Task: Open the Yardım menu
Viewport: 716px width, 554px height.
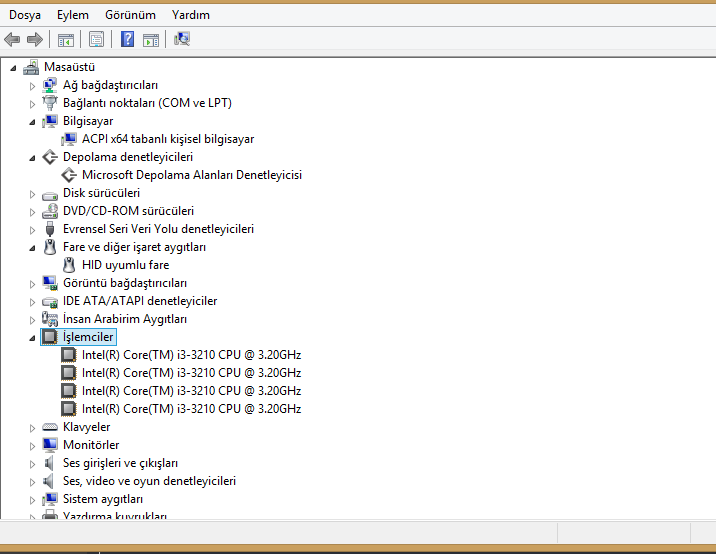Action: (191, 15)
